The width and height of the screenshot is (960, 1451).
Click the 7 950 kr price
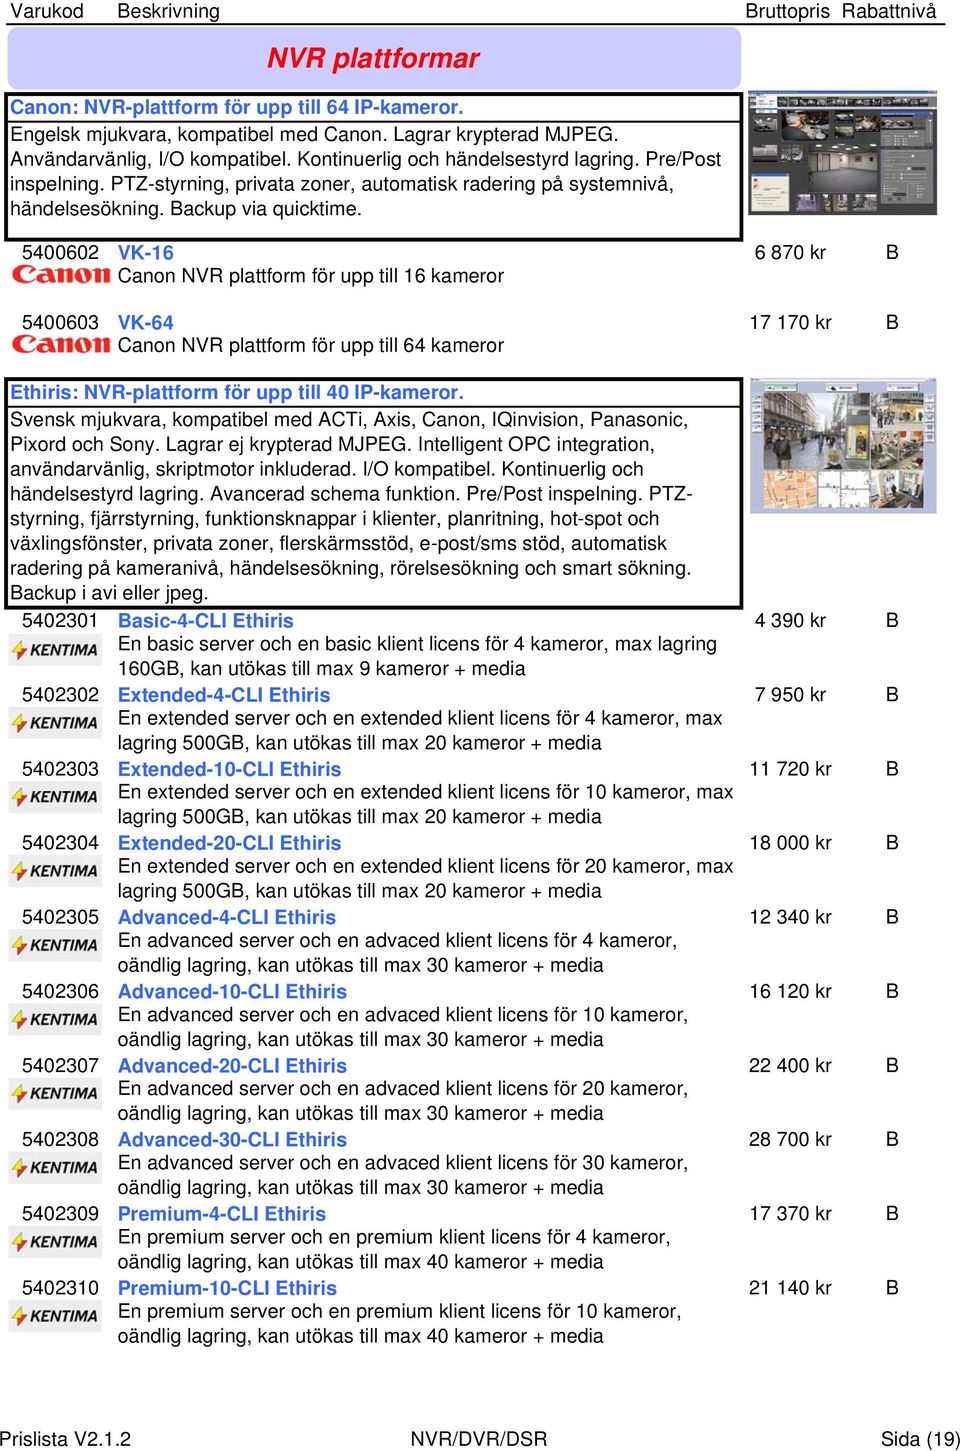pos(790,695)
